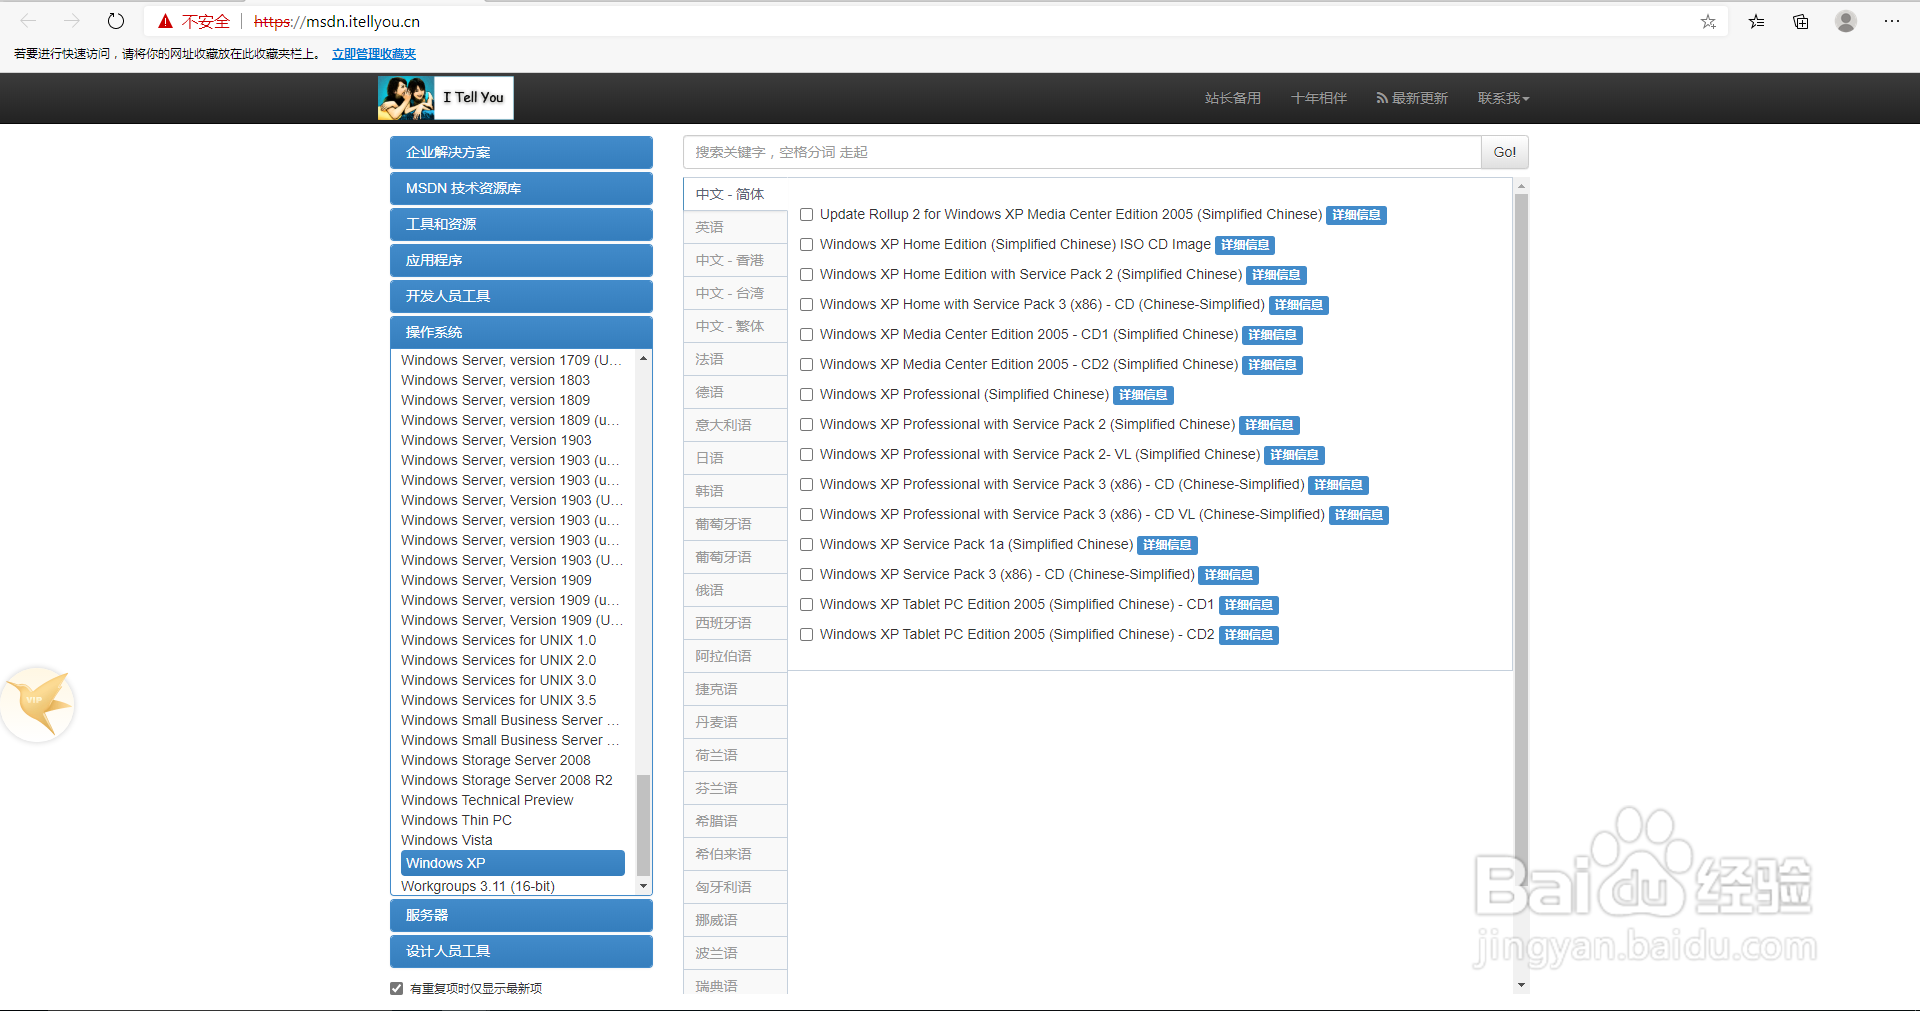Screen dimensions: 1920x1011
Task: Check Windows XP Professional (Simplified Chinese)
Action: coord(806,395)
